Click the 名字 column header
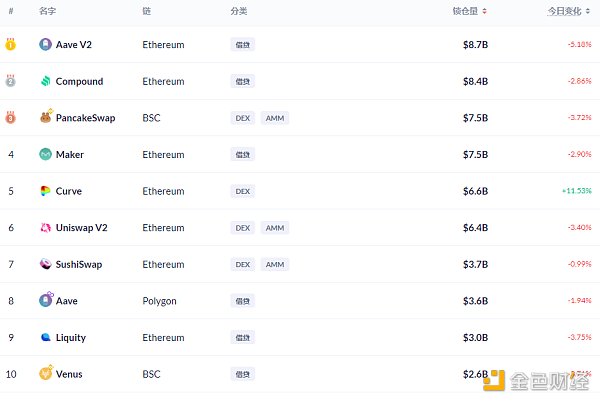The image size is (600, 402). [x=47, y=11]
